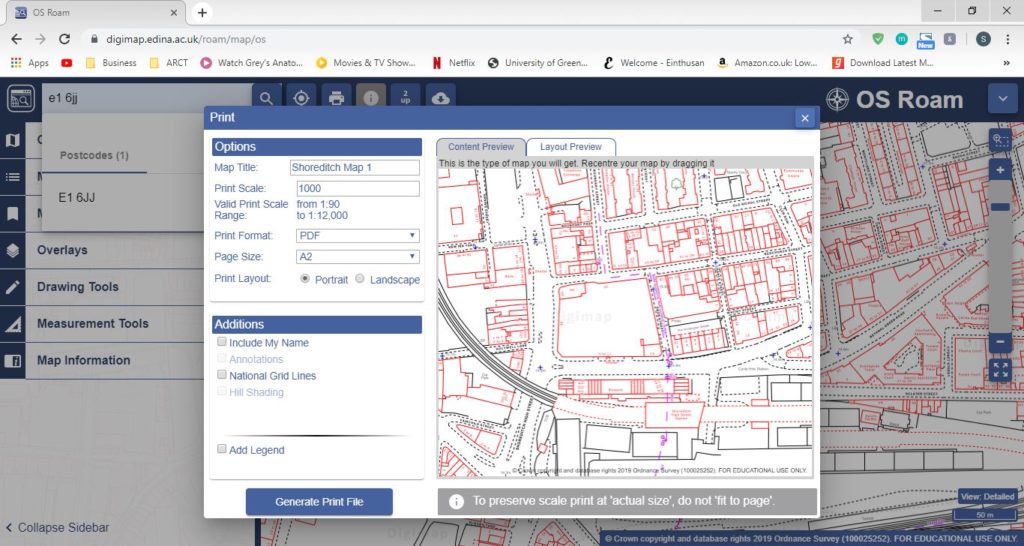Expand the Measurement Tools panel
Screen dimensions: 1024x546
pyautogui.click(x=114, y=324)
